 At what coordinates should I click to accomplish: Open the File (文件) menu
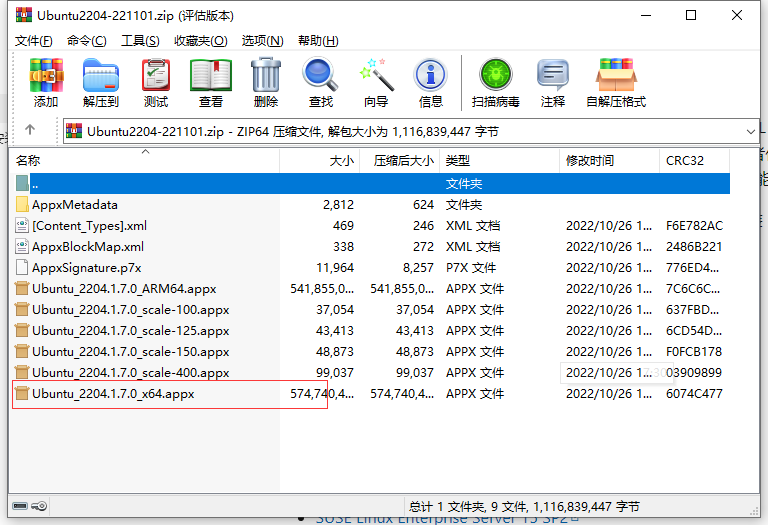click(33, 41)
